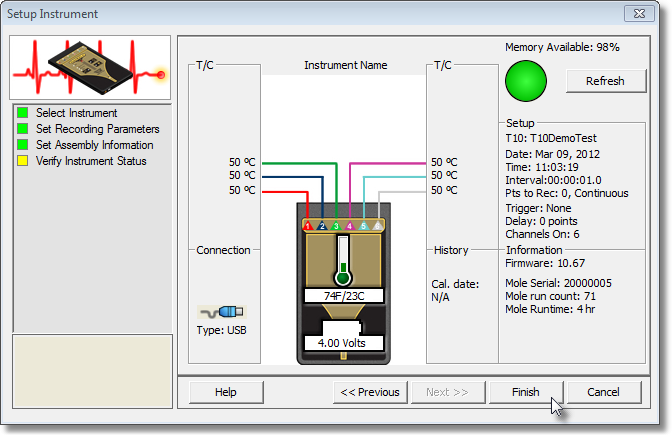This screenshot has height=437, width=672.
Task: Click the Refresh button
Action: click(x=606, y=81)
